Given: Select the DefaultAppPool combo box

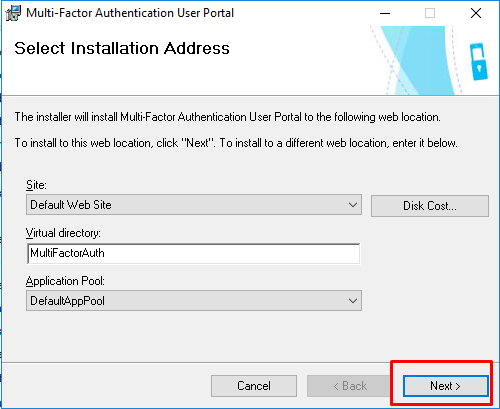Looking at the screenshot, I should [x=194, y=301].
